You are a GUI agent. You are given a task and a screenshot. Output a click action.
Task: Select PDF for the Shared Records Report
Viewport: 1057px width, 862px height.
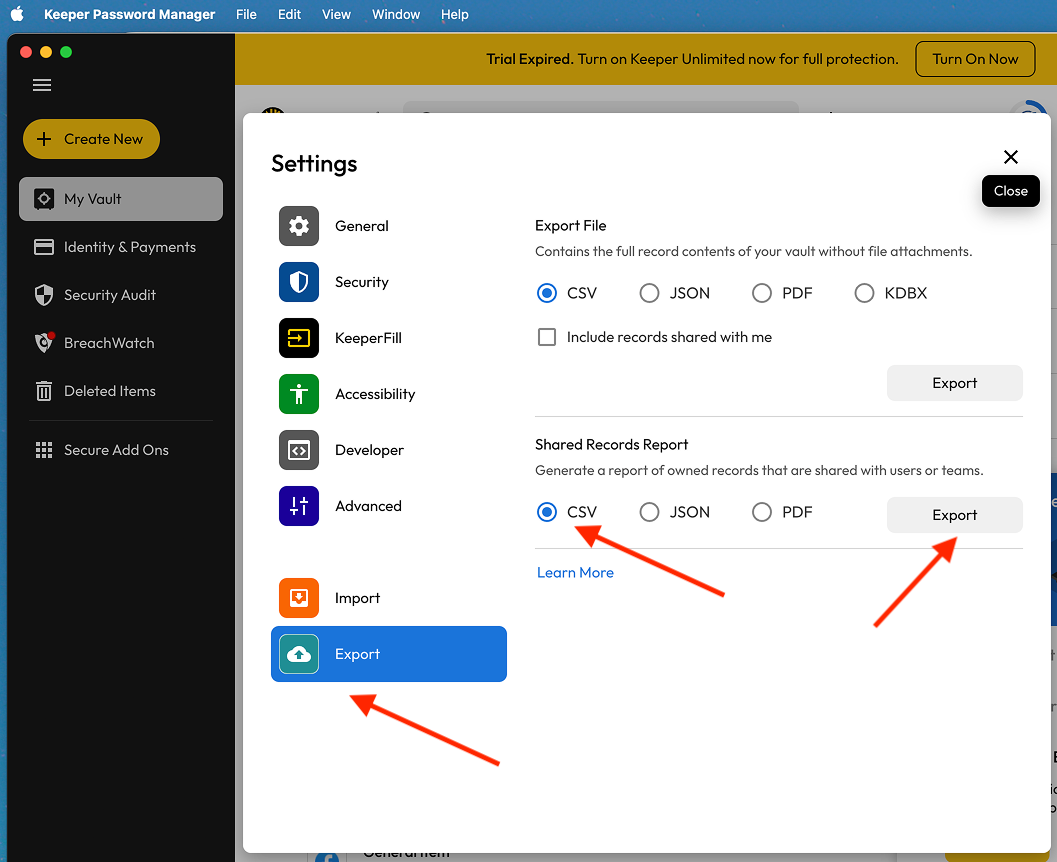(x=761, y=511)
